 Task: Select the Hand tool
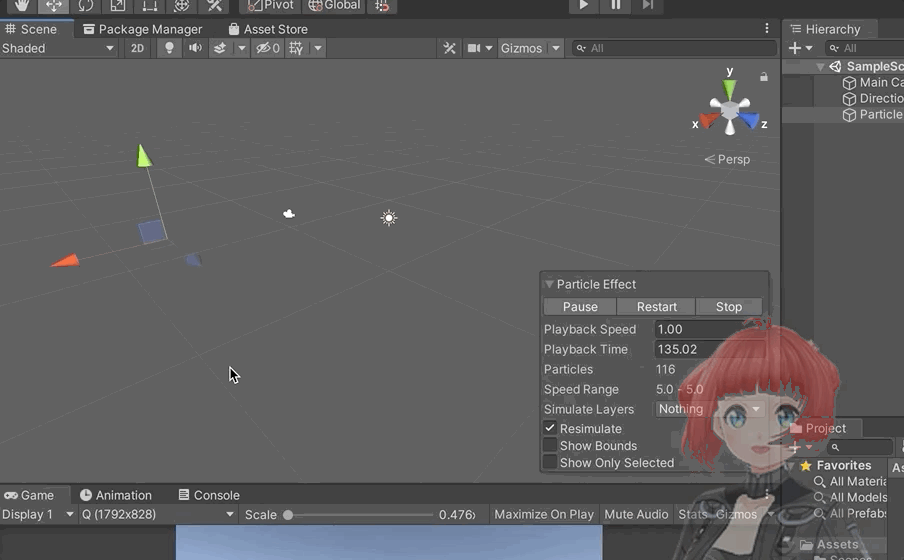[x=22, y=6]
